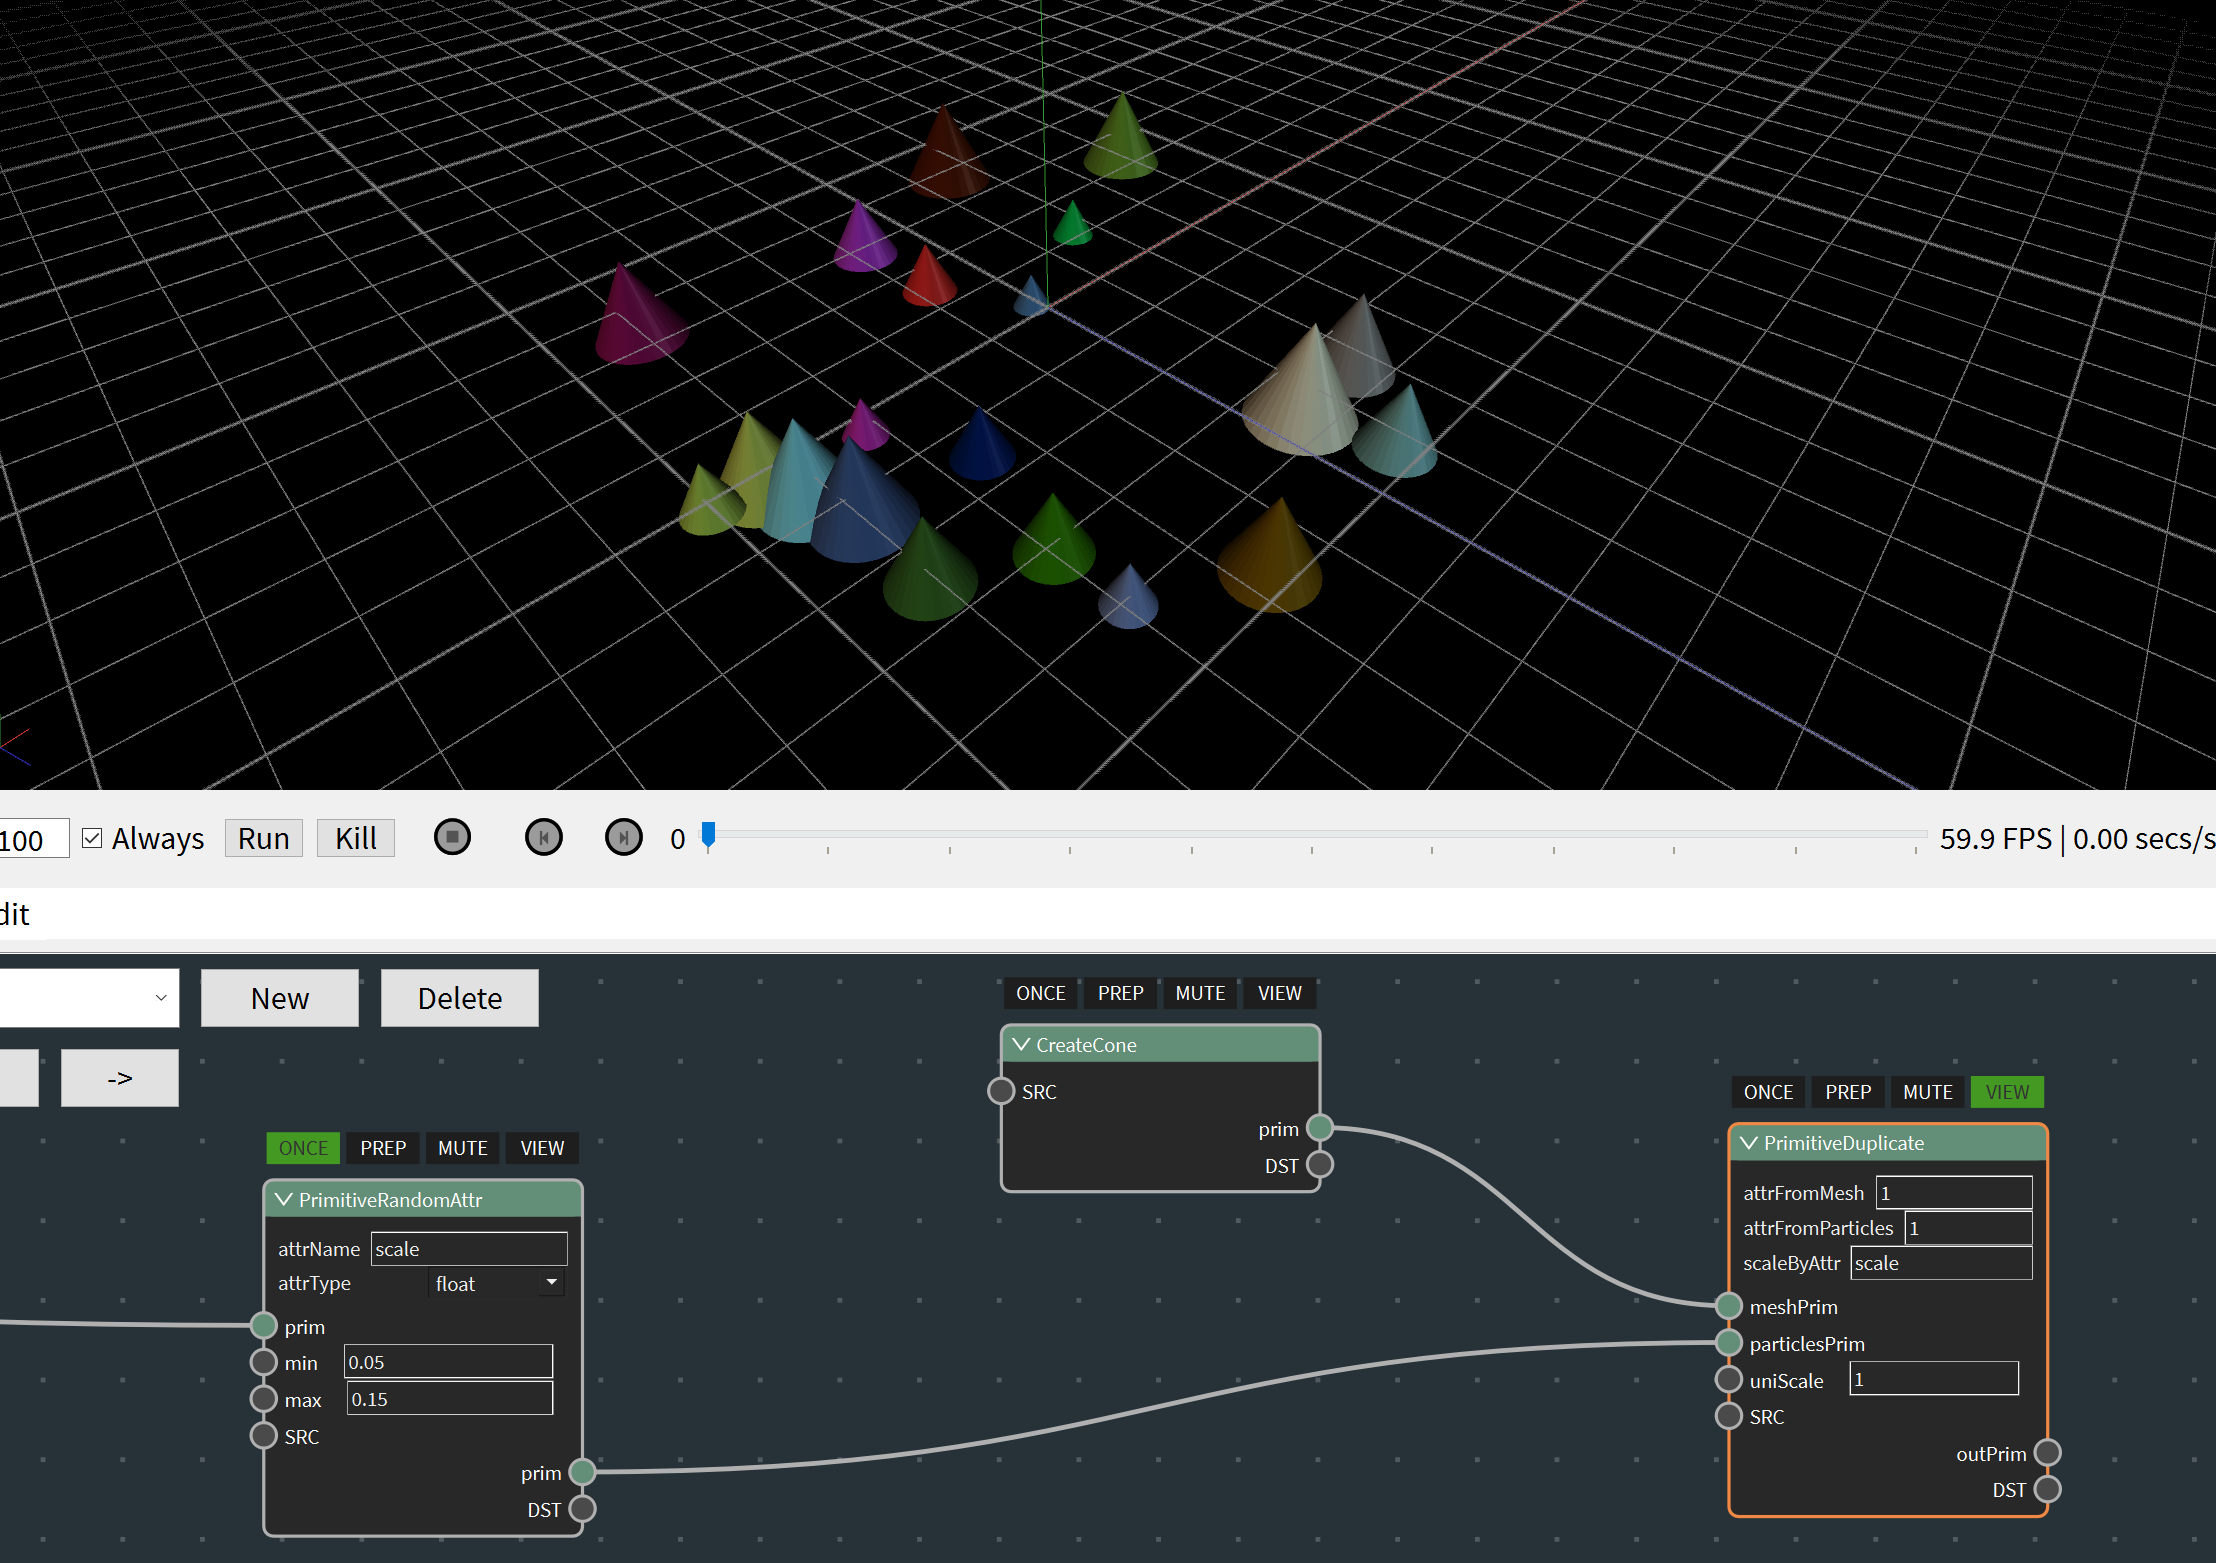Click PrimitiveDuplicate uniScale socket

coord(1729,1379)
